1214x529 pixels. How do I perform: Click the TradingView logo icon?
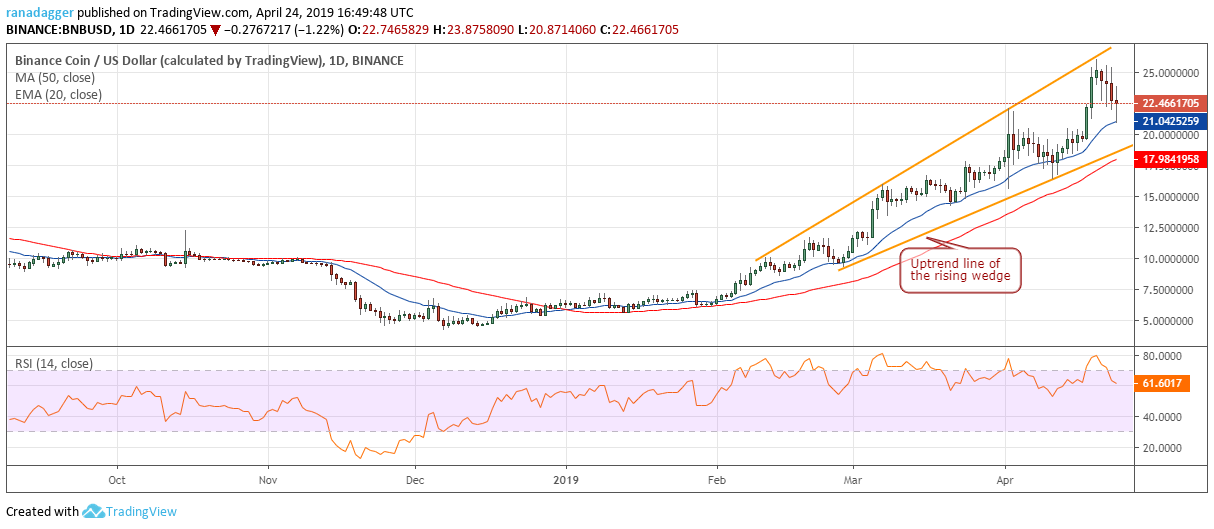pos(95,512)
